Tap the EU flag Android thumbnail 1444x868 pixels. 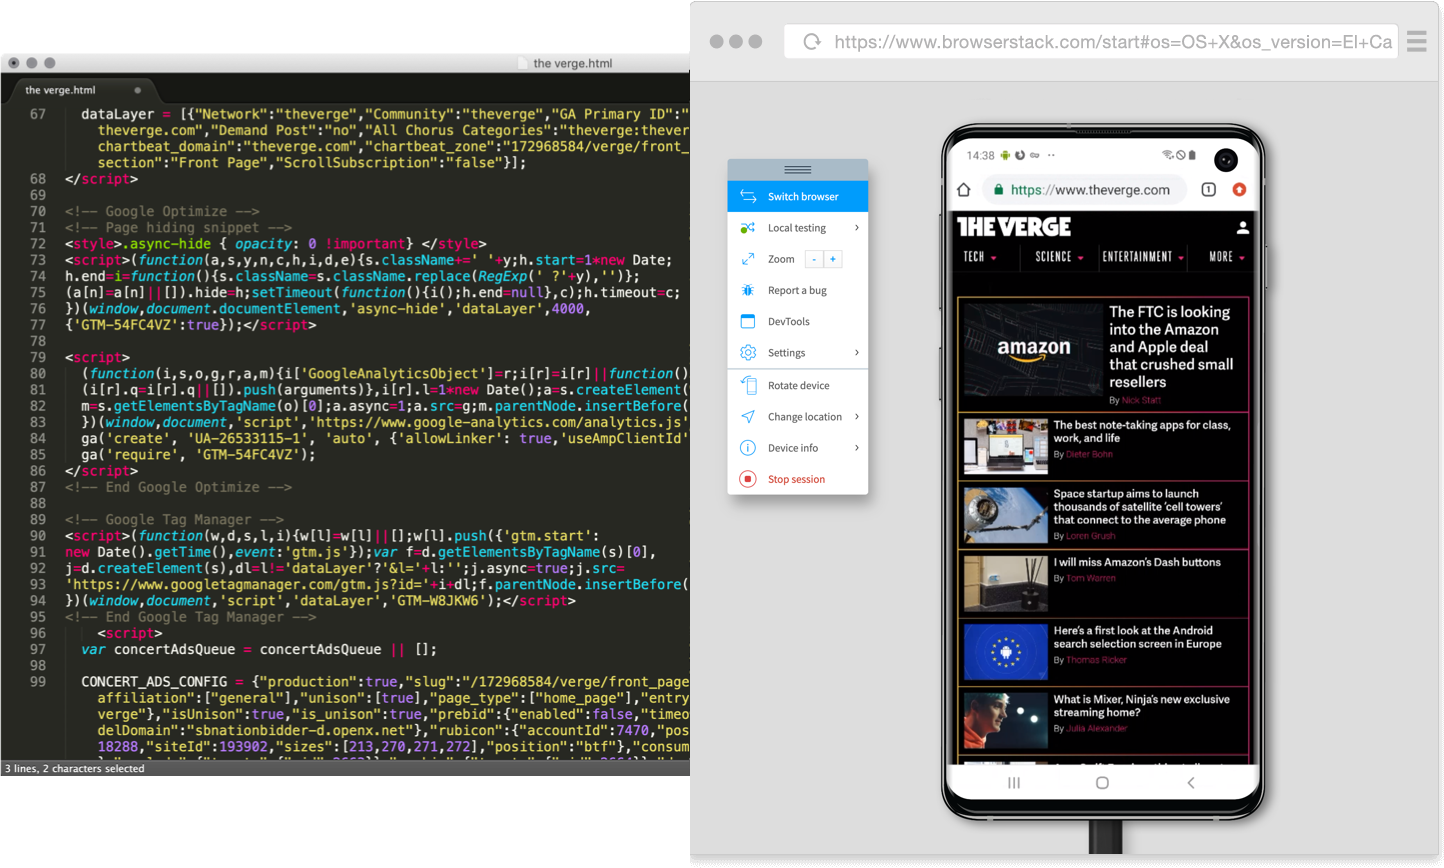pyautogui.click(x=1005, y=652)
